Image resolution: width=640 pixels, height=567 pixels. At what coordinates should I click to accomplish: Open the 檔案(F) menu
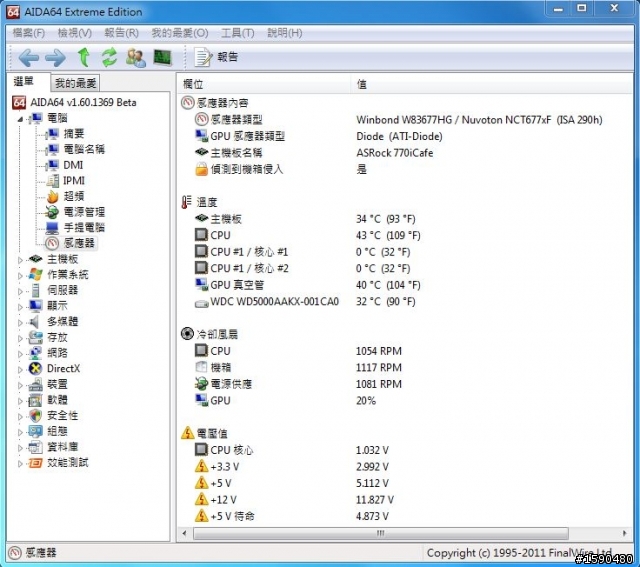[29, 33]
